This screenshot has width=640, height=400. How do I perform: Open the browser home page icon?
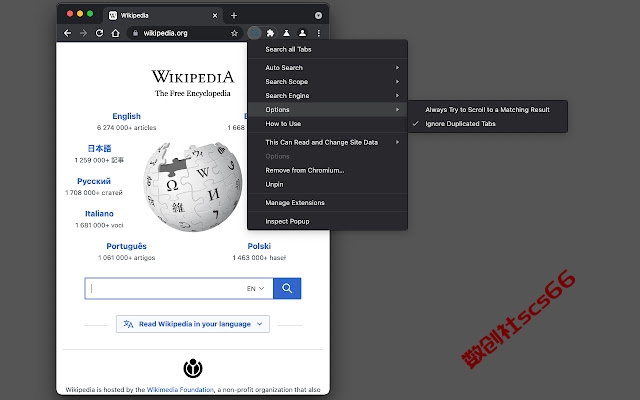click(x=116, y=33)
